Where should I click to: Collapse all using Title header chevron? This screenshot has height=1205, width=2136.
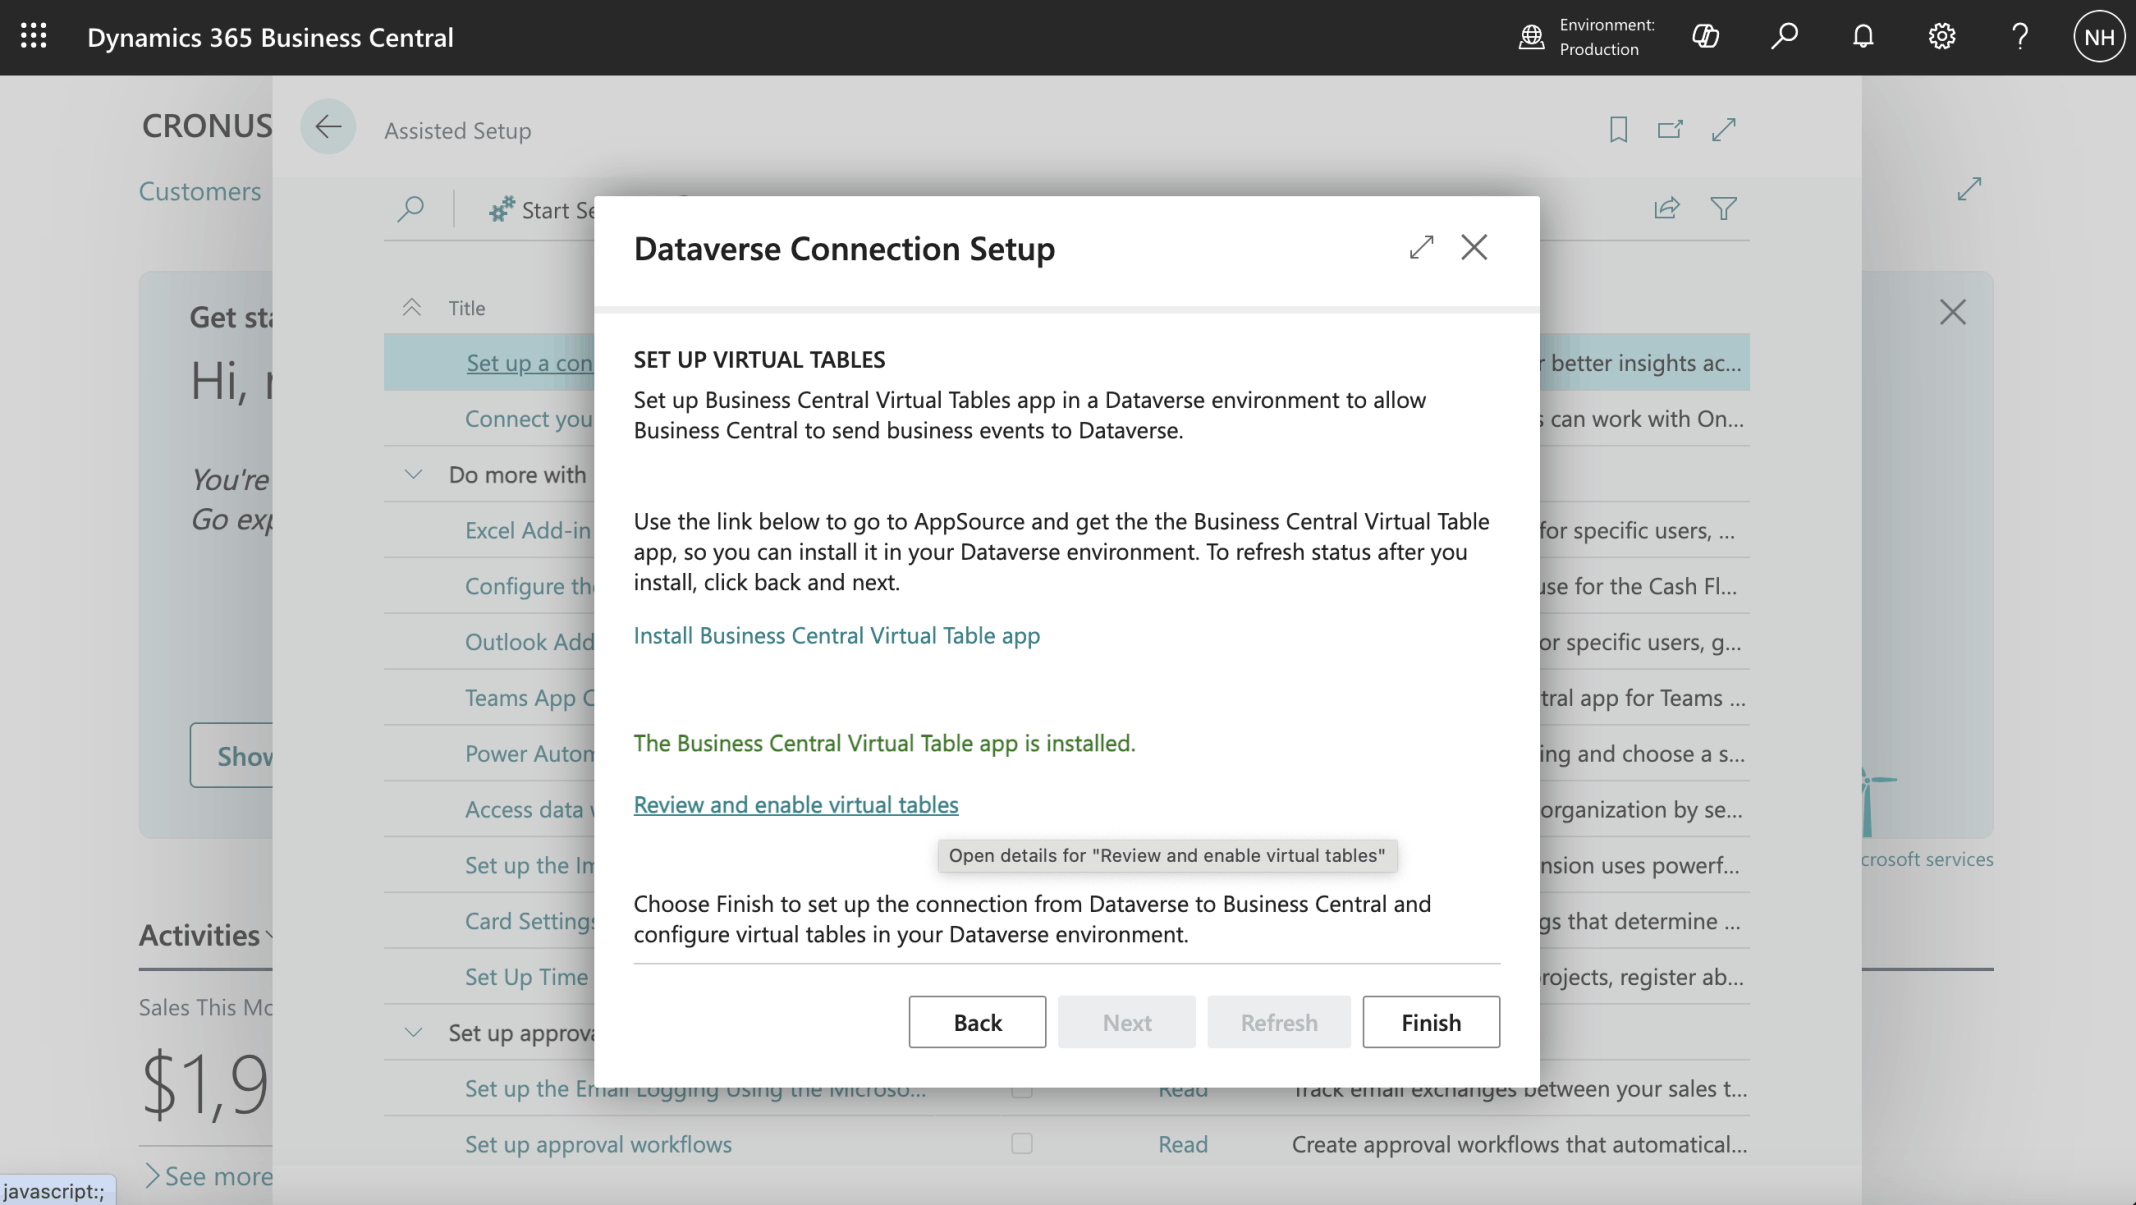point(411,307)
